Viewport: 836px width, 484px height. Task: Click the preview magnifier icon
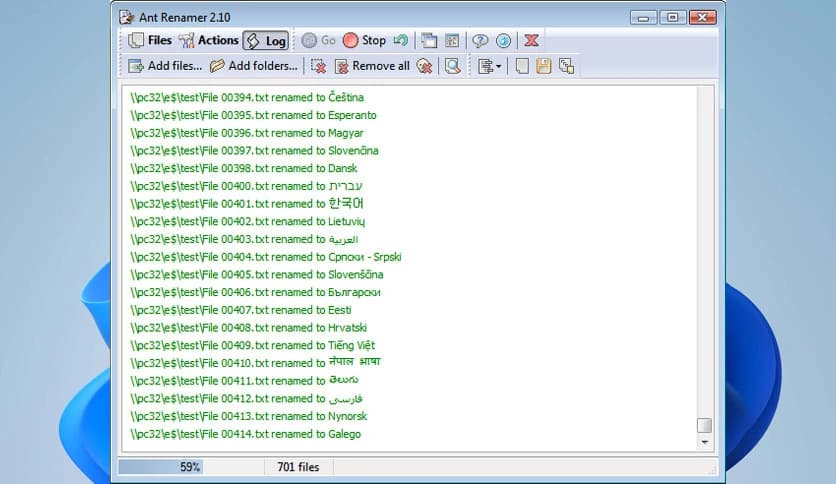(x=453, y=66)
